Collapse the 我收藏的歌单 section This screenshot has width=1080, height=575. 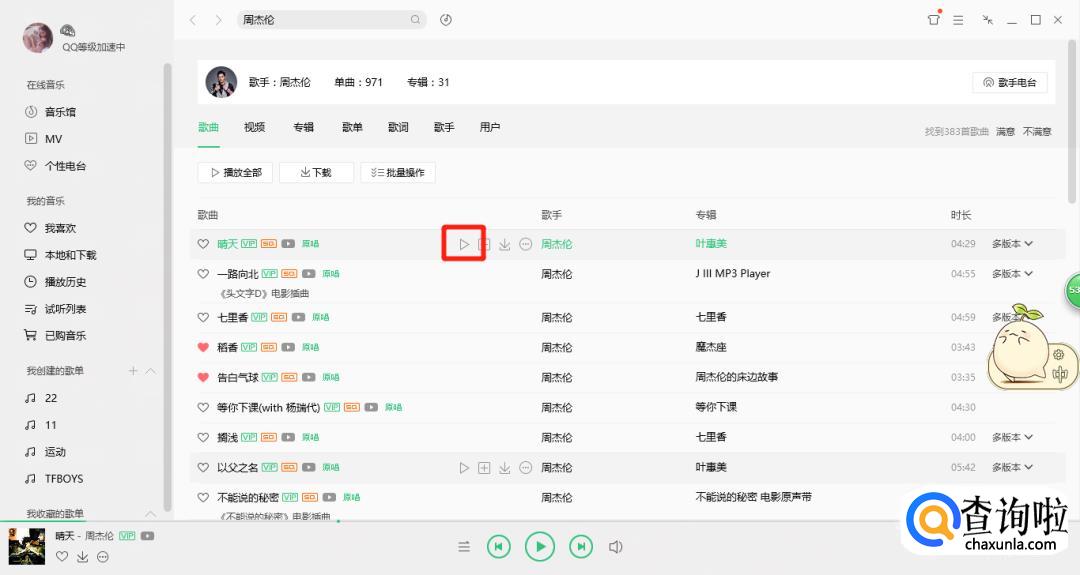pos(150,514)
